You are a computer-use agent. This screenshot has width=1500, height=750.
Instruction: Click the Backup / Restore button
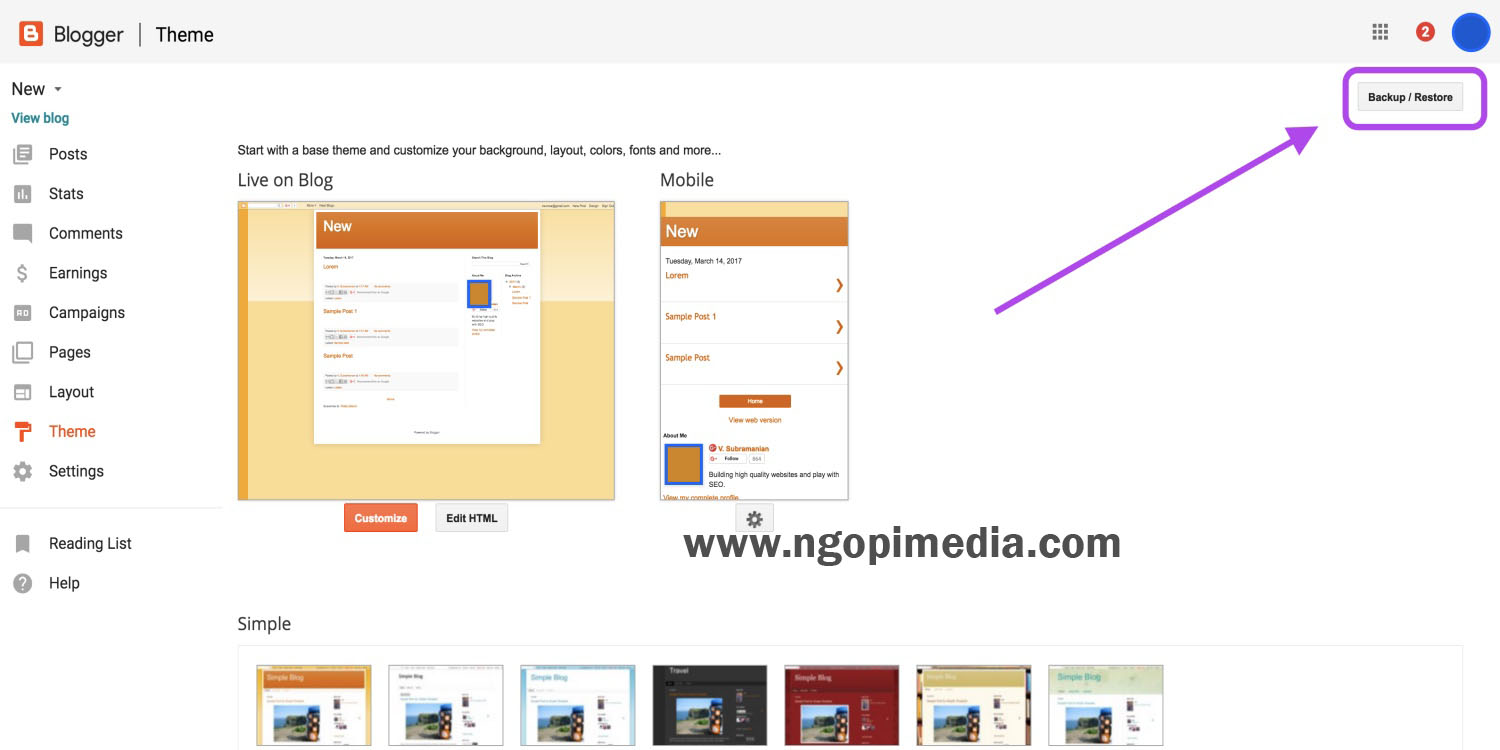coord(1410,97)
